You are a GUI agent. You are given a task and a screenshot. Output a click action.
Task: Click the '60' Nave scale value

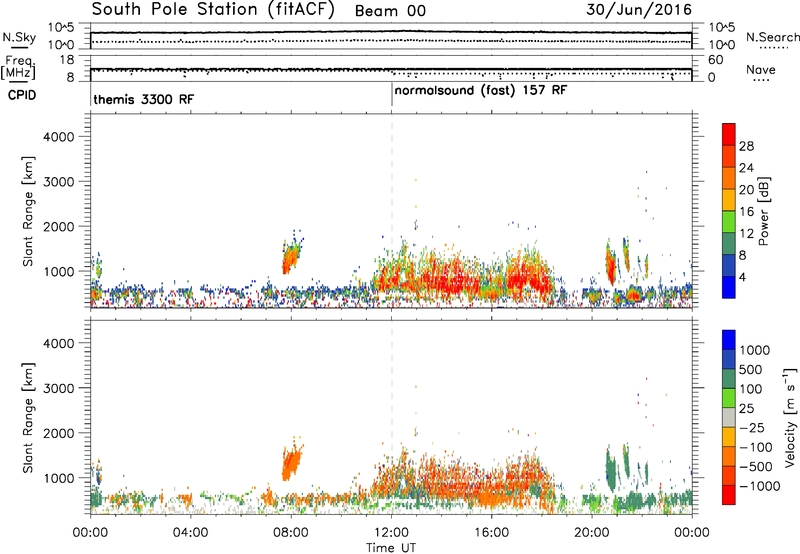pos(715,60)
